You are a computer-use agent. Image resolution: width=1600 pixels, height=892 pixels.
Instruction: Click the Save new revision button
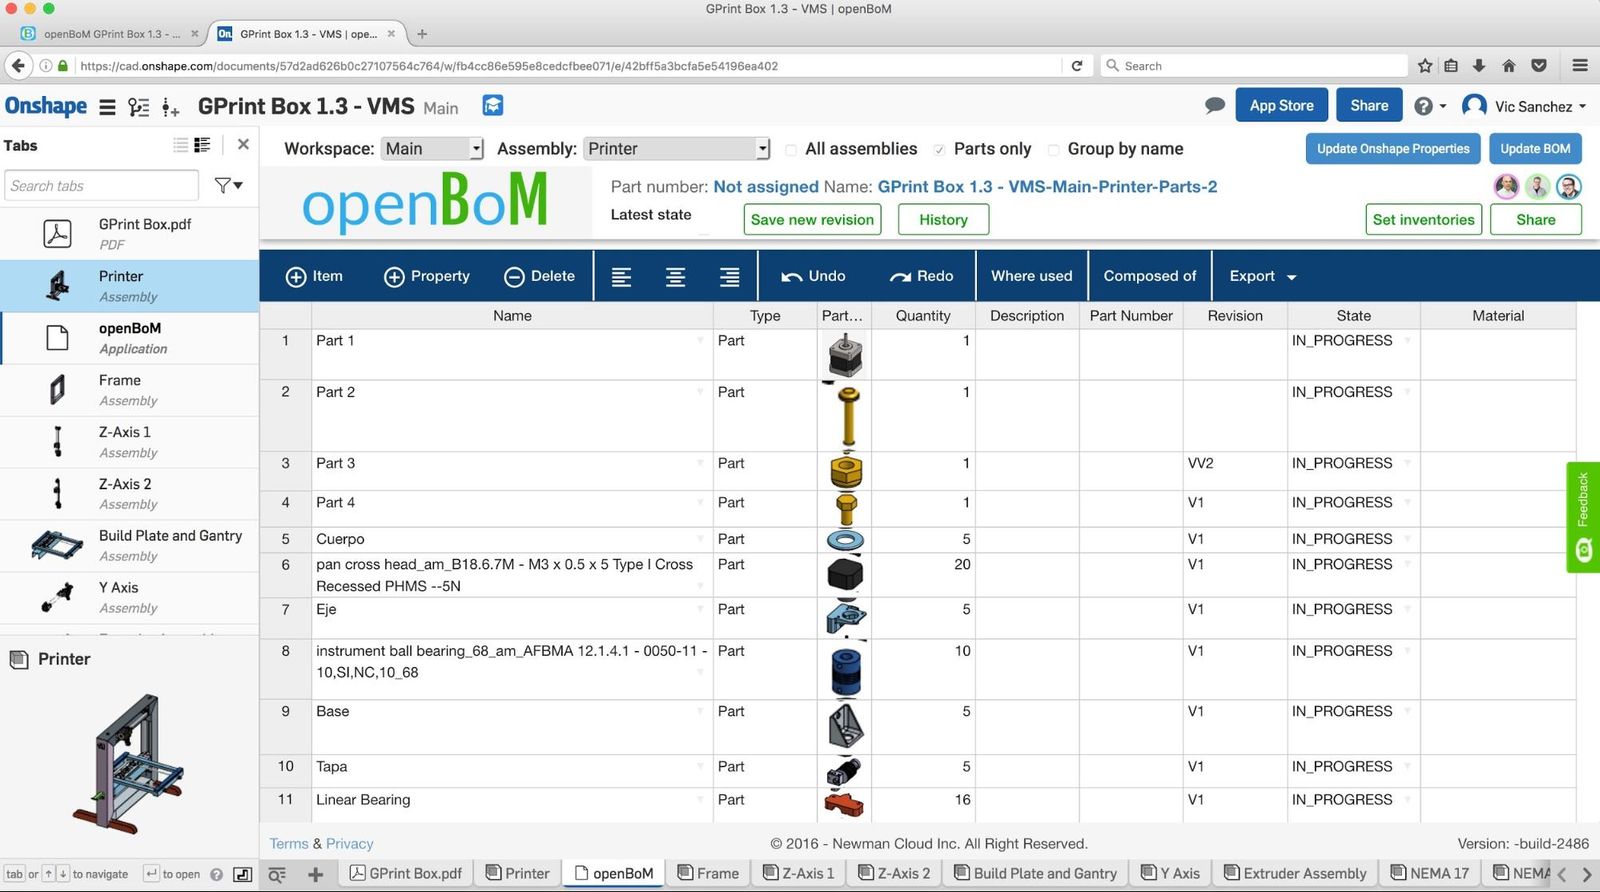pos(812,220)
